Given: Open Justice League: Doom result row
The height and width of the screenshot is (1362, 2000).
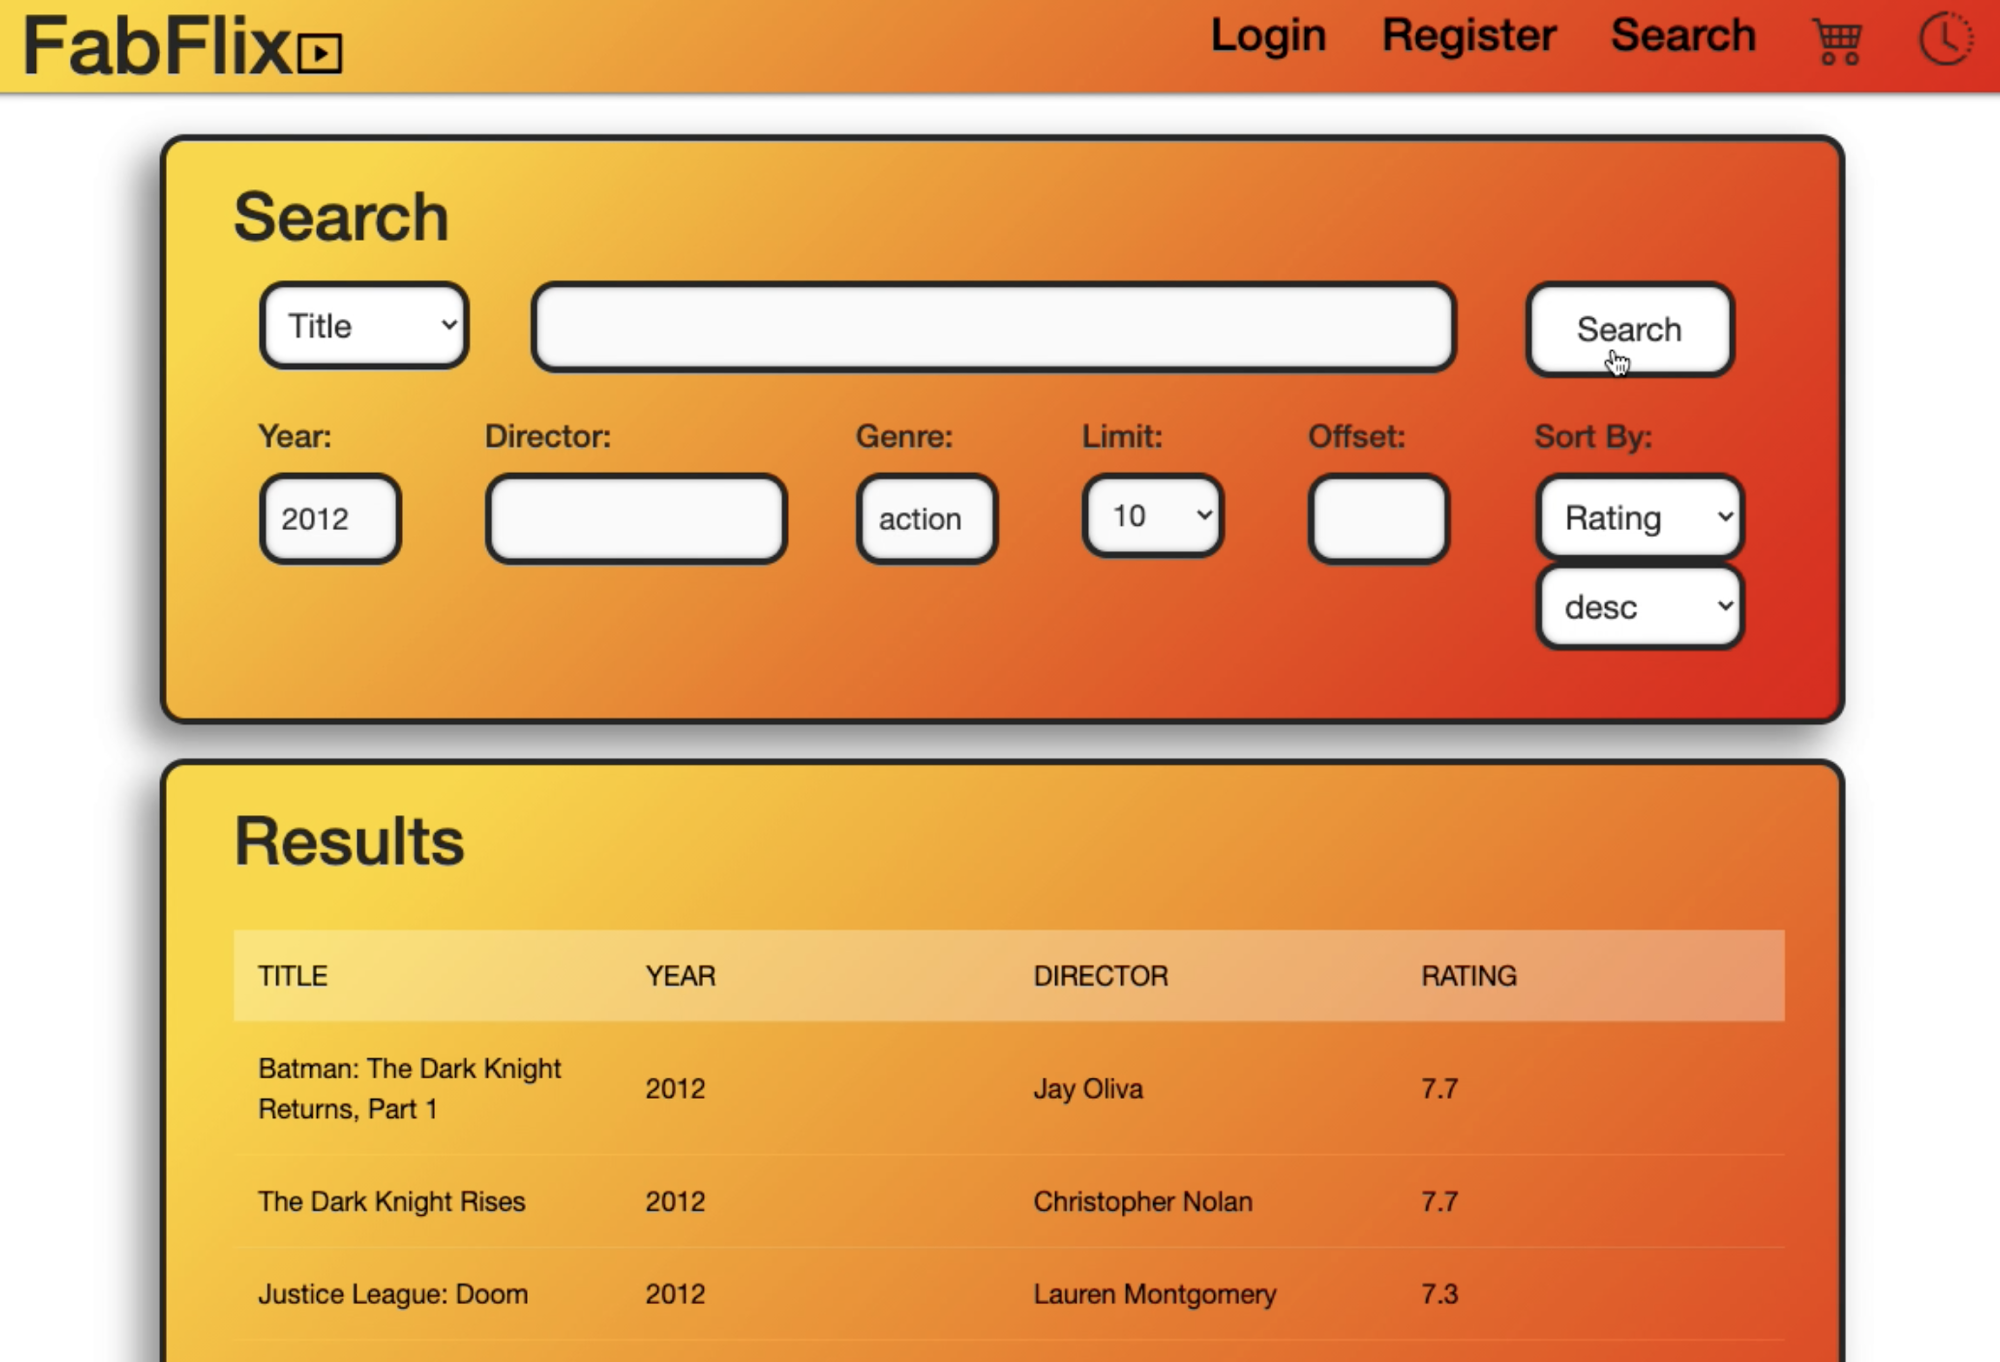Looking at the screenshot, I should tap(393, 1293).
